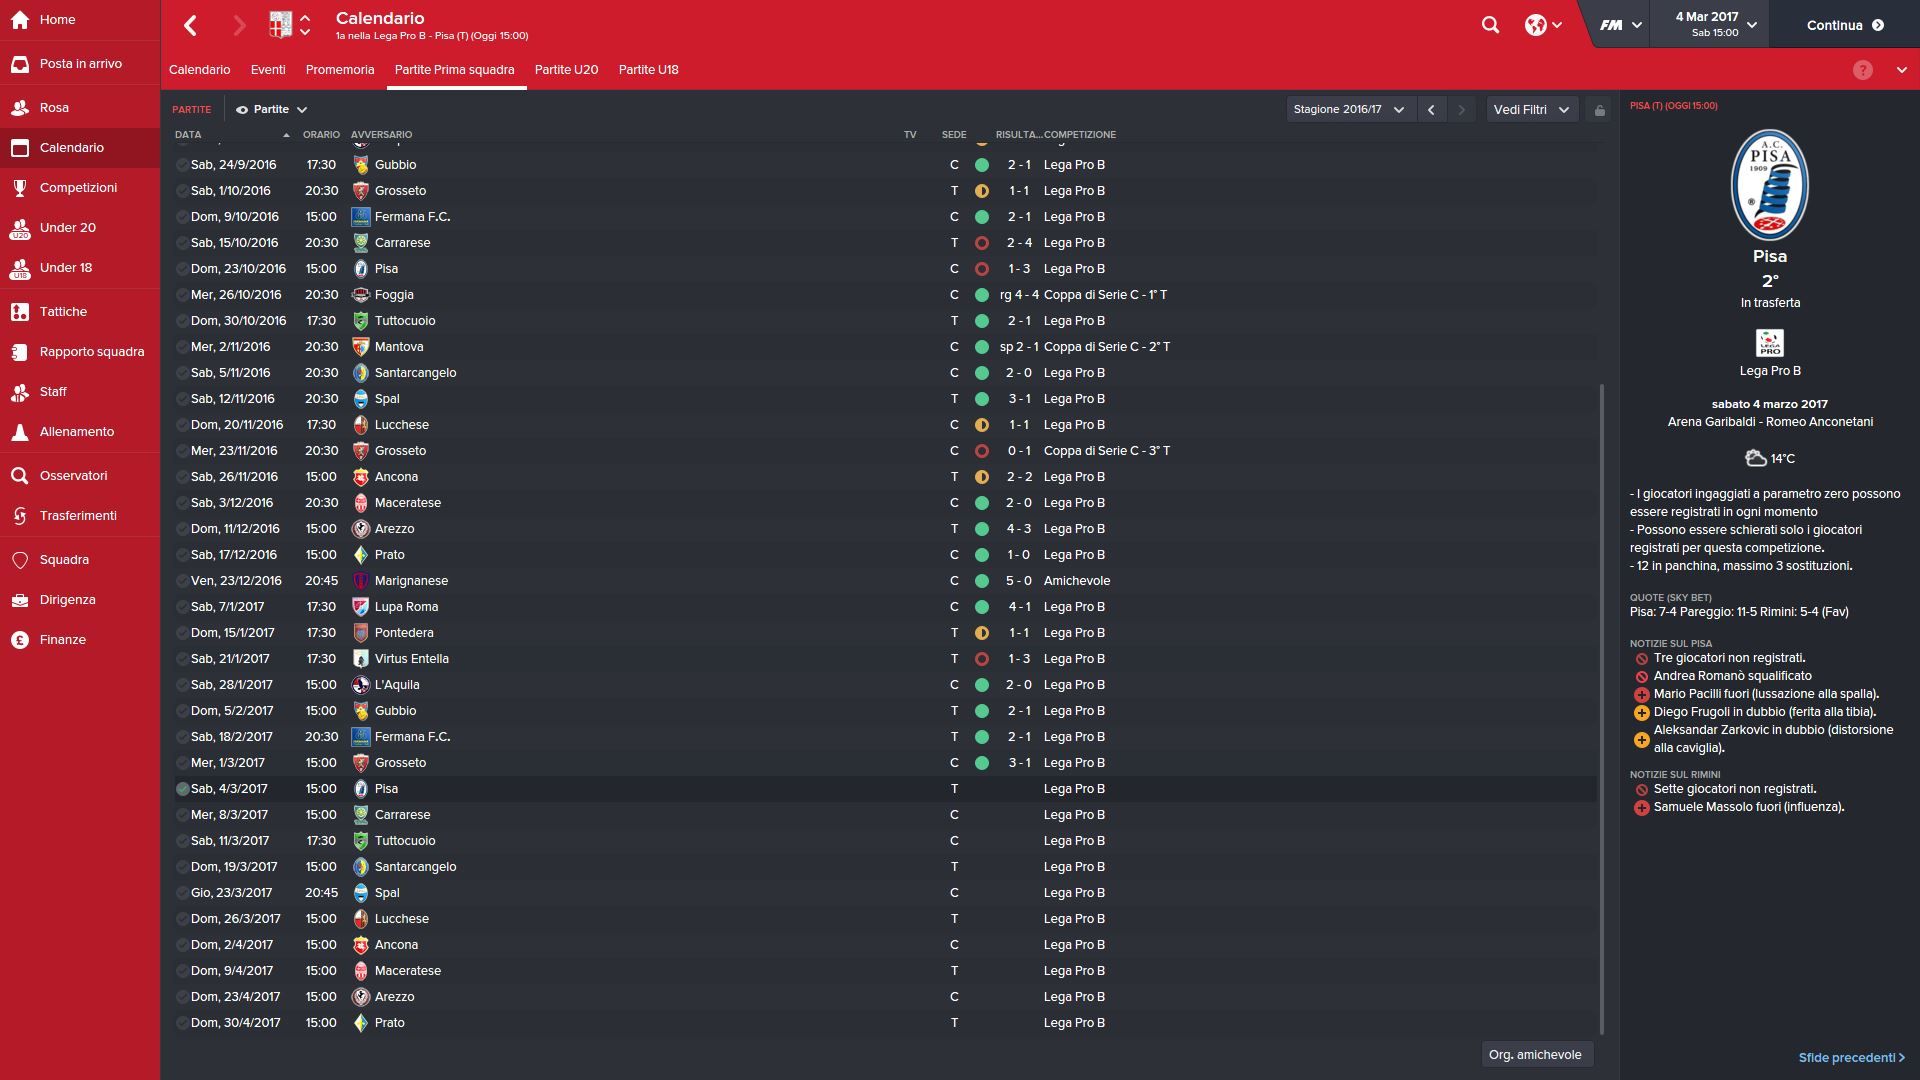Select the round marker for Mer, 8/3/2017 Carrarese
This screenshot has width=1920, height=1080.
183,815
